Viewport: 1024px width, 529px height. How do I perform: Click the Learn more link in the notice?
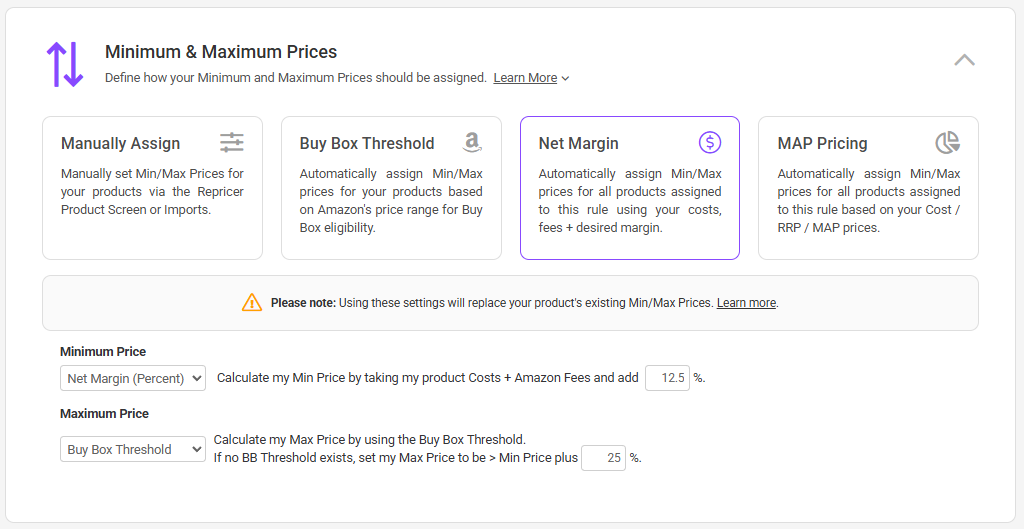746,303
